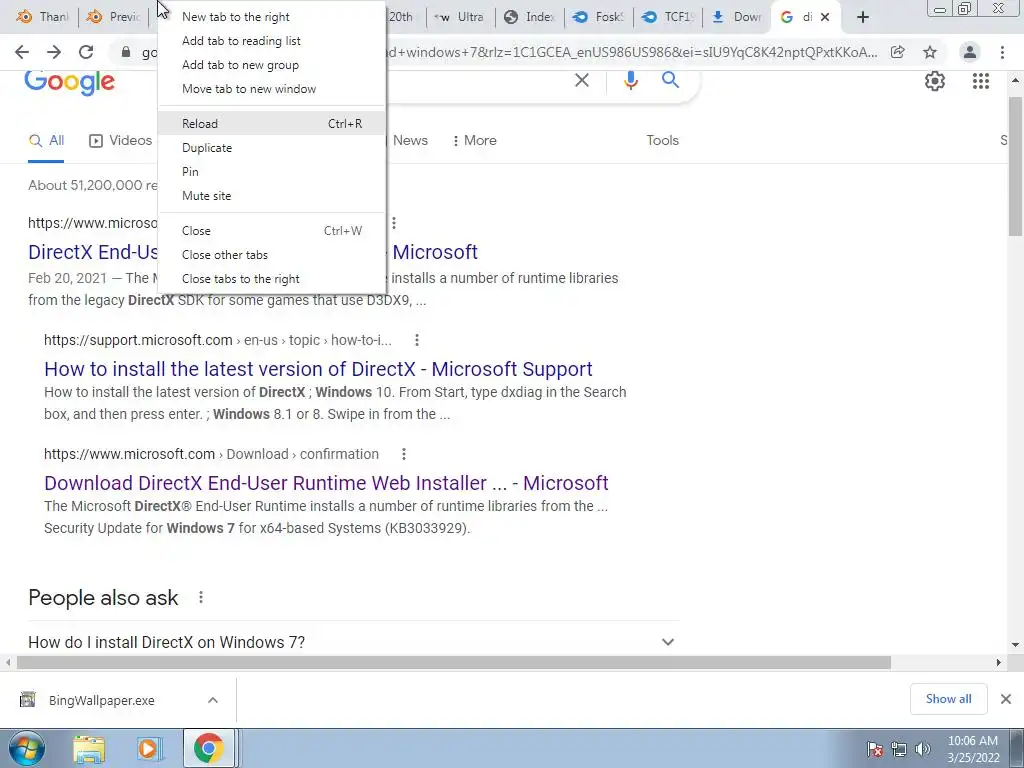The image size is (1024, 768).
Task: Launch Windows Media Player from the taskbar
Action: (x=148, y=748)
